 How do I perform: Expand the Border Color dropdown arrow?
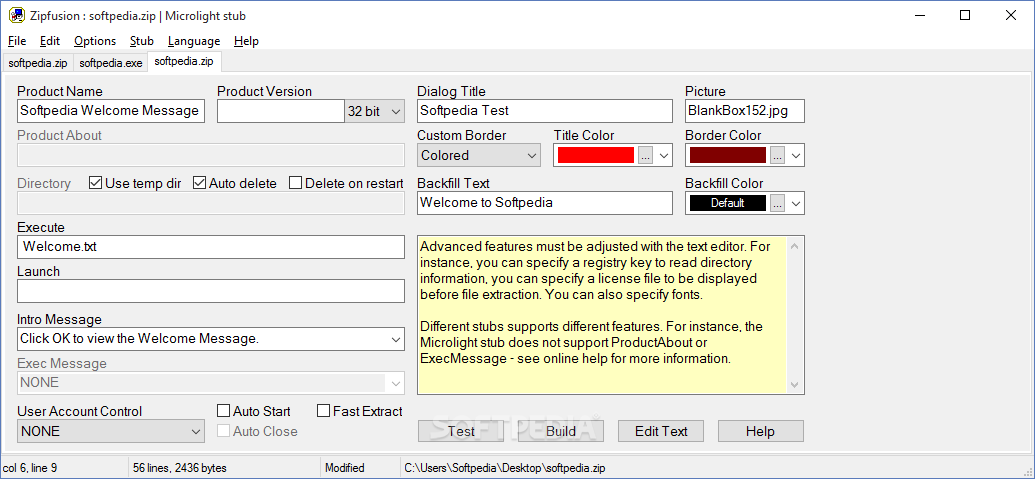click(795, 156)
